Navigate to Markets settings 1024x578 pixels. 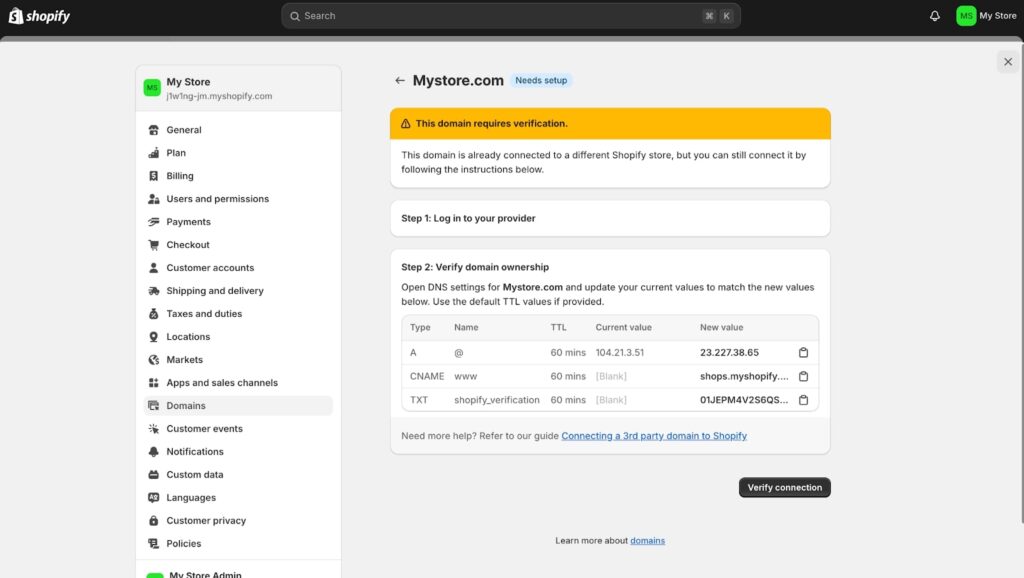pos(184,360)
